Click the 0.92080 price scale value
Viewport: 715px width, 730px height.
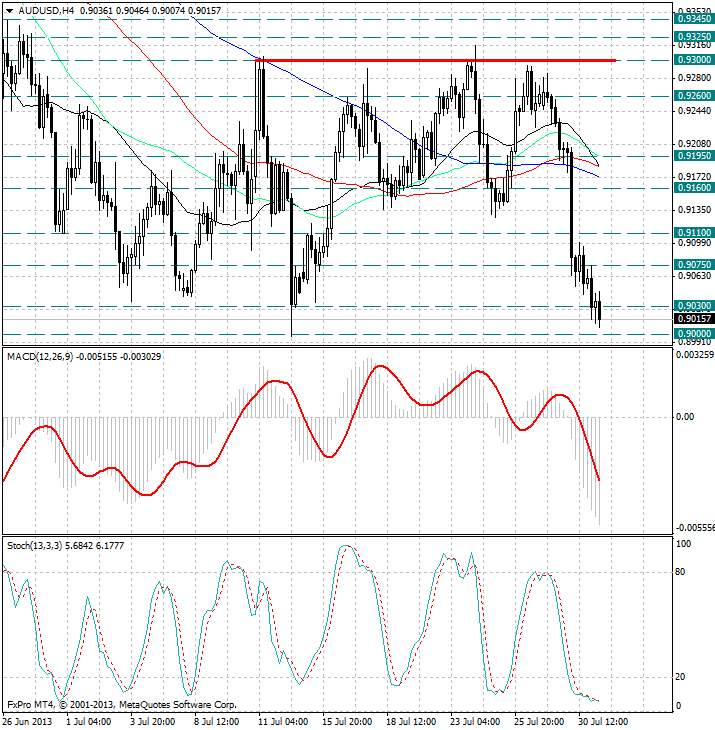tap(695, 143)
